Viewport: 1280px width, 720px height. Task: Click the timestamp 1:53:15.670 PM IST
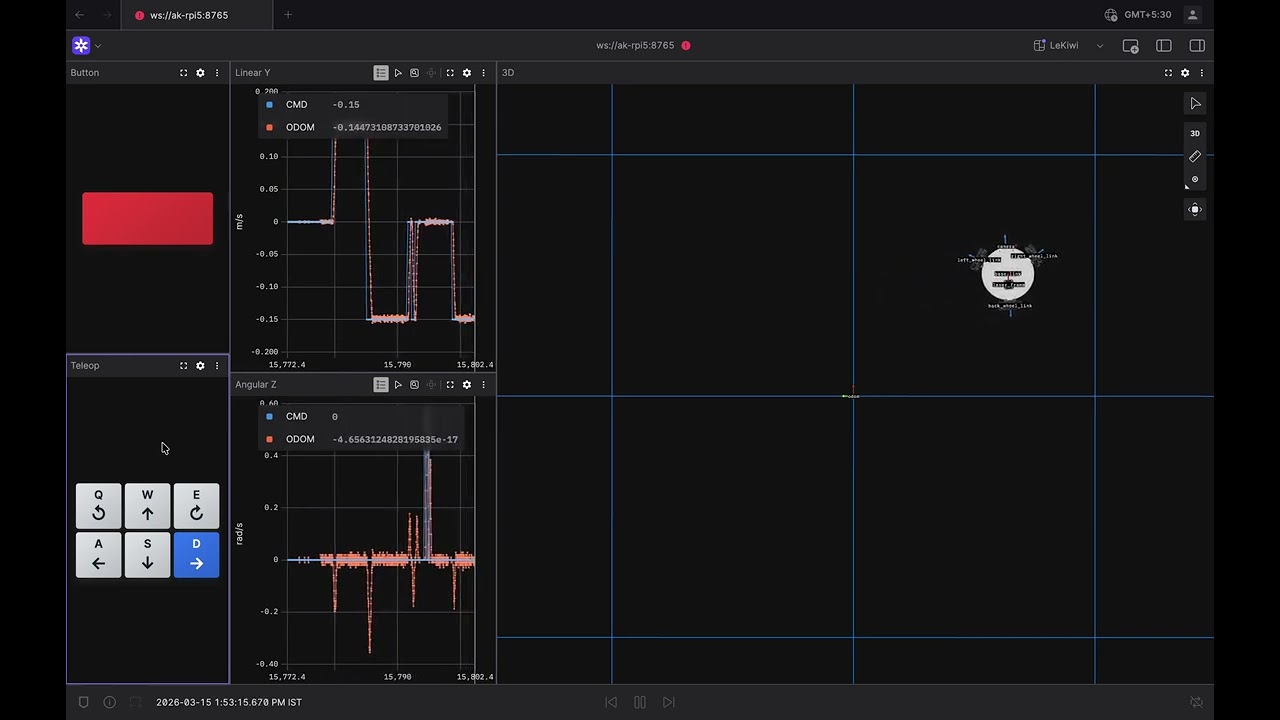229,703
